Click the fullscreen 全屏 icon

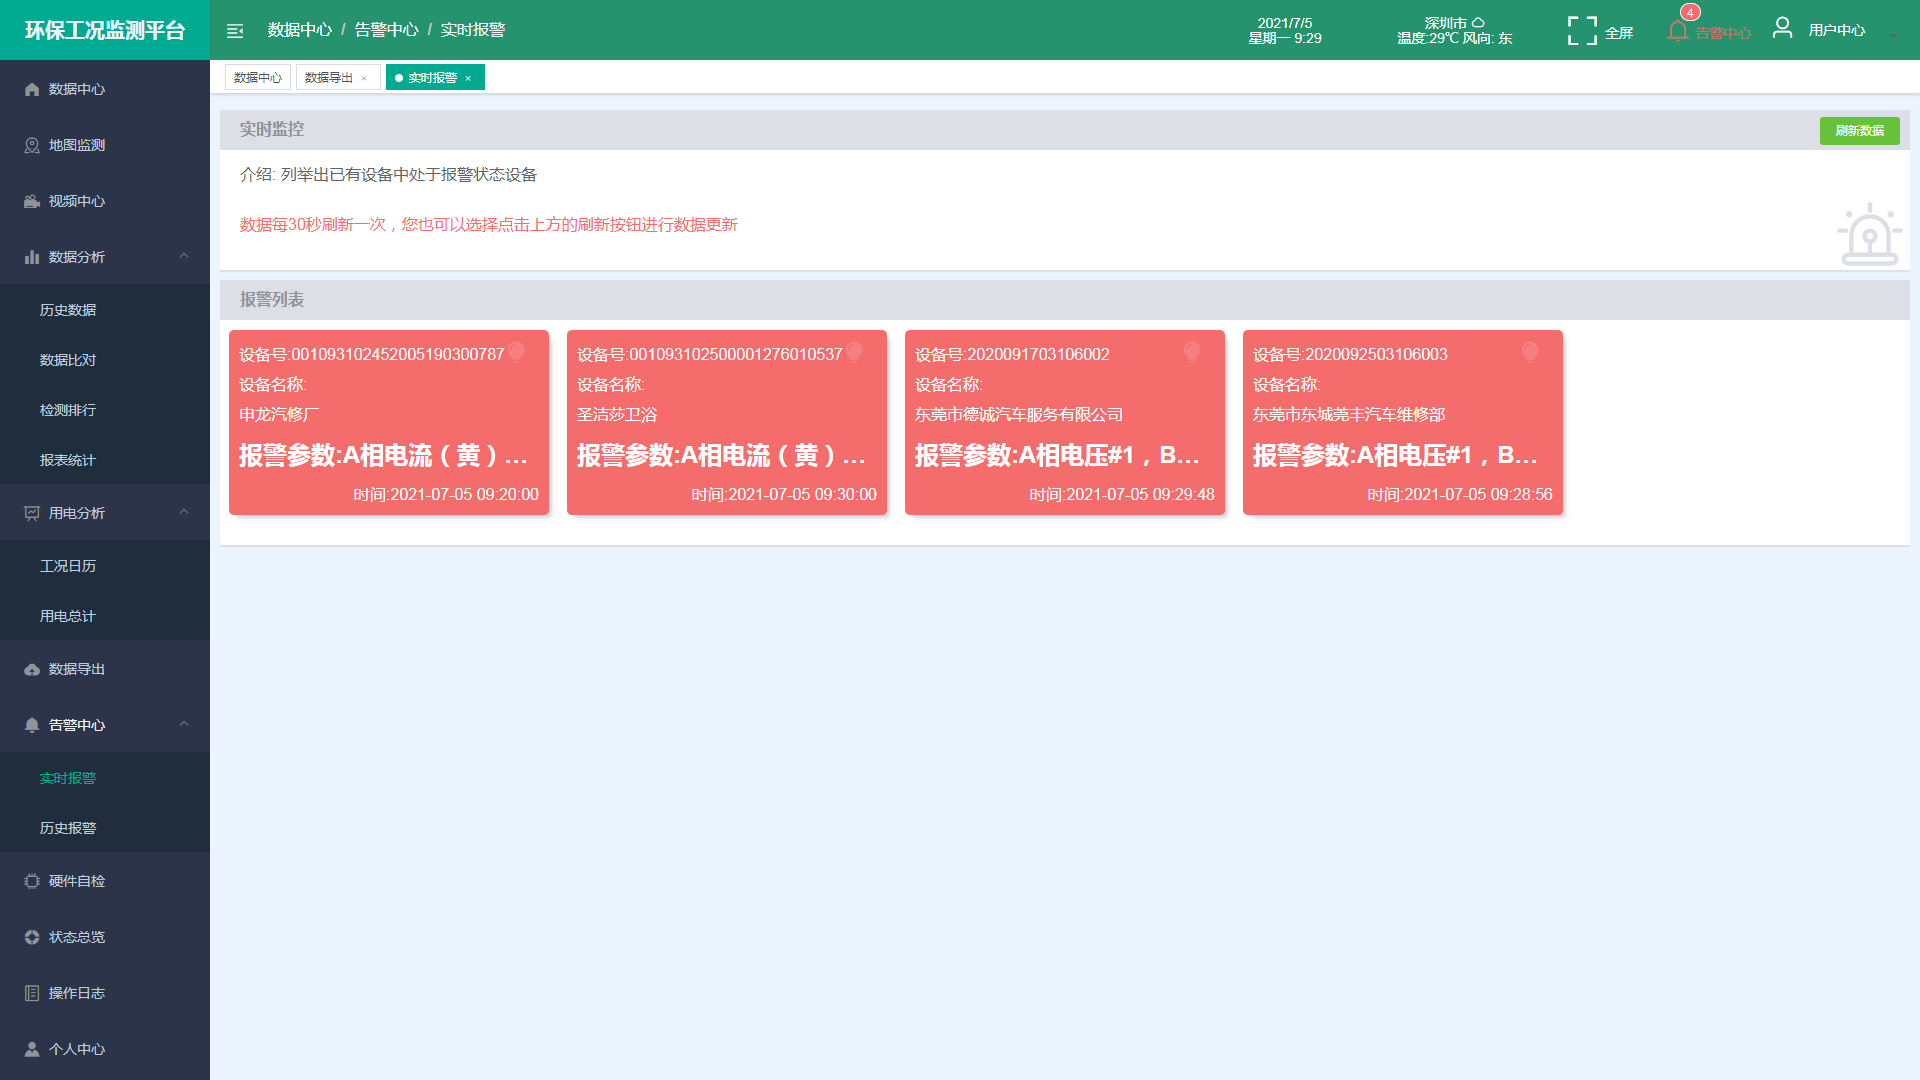tap(1582, 31)
